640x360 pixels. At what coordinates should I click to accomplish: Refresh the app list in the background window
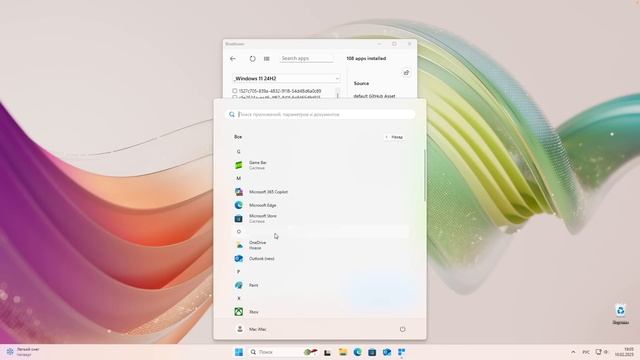coord(252,59)
